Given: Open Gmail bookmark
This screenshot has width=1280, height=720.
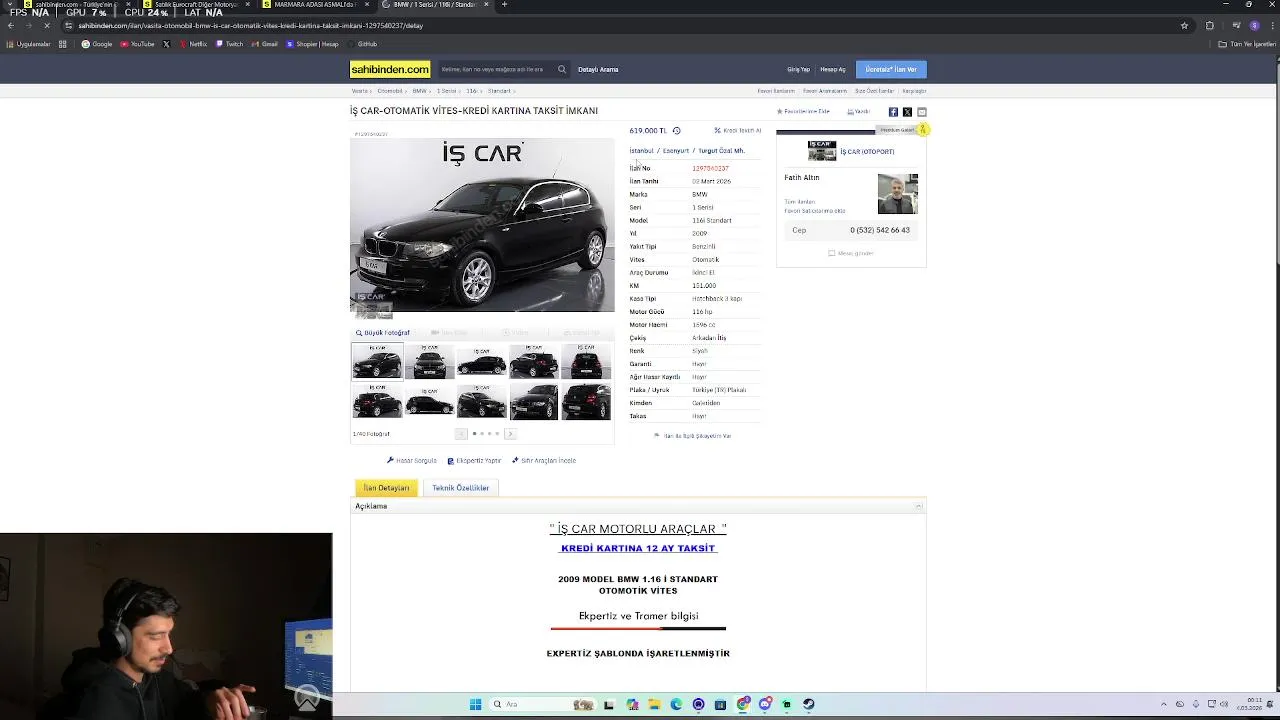Looking at the screenshot, I should point(265,44).
